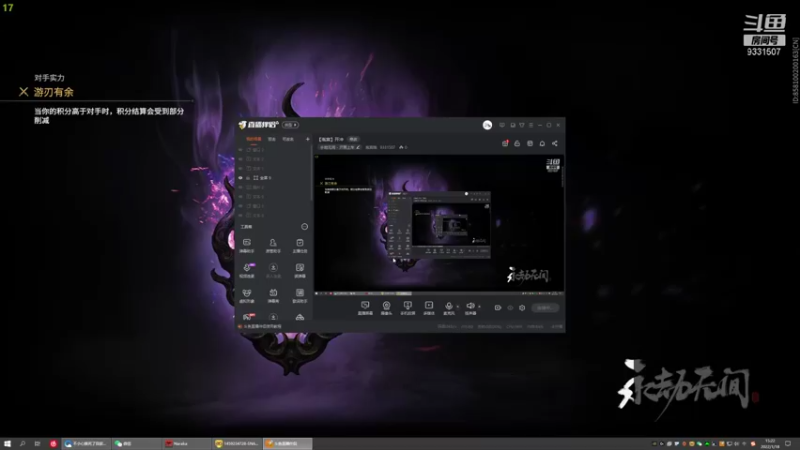
Task: Open the square list icon above preview
Action: point(530,143)
